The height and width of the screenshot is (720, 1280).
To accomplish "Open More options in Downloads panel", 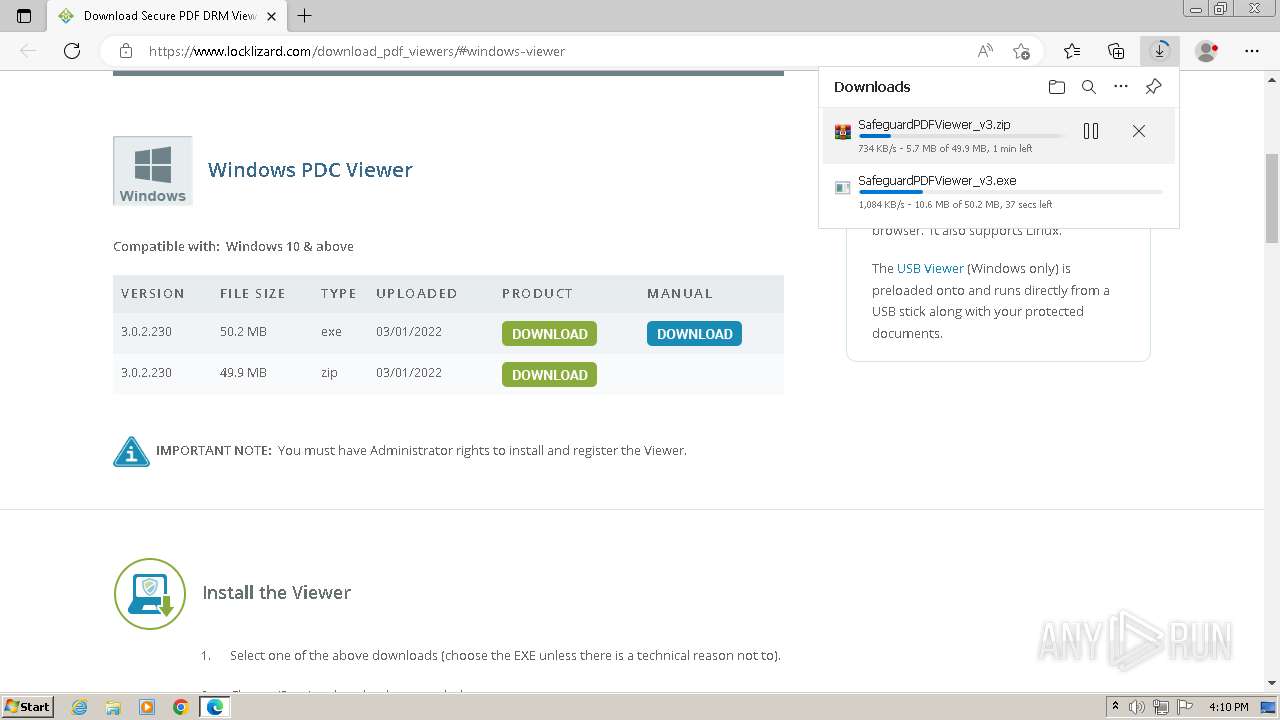I will (x=1121, y=87).
